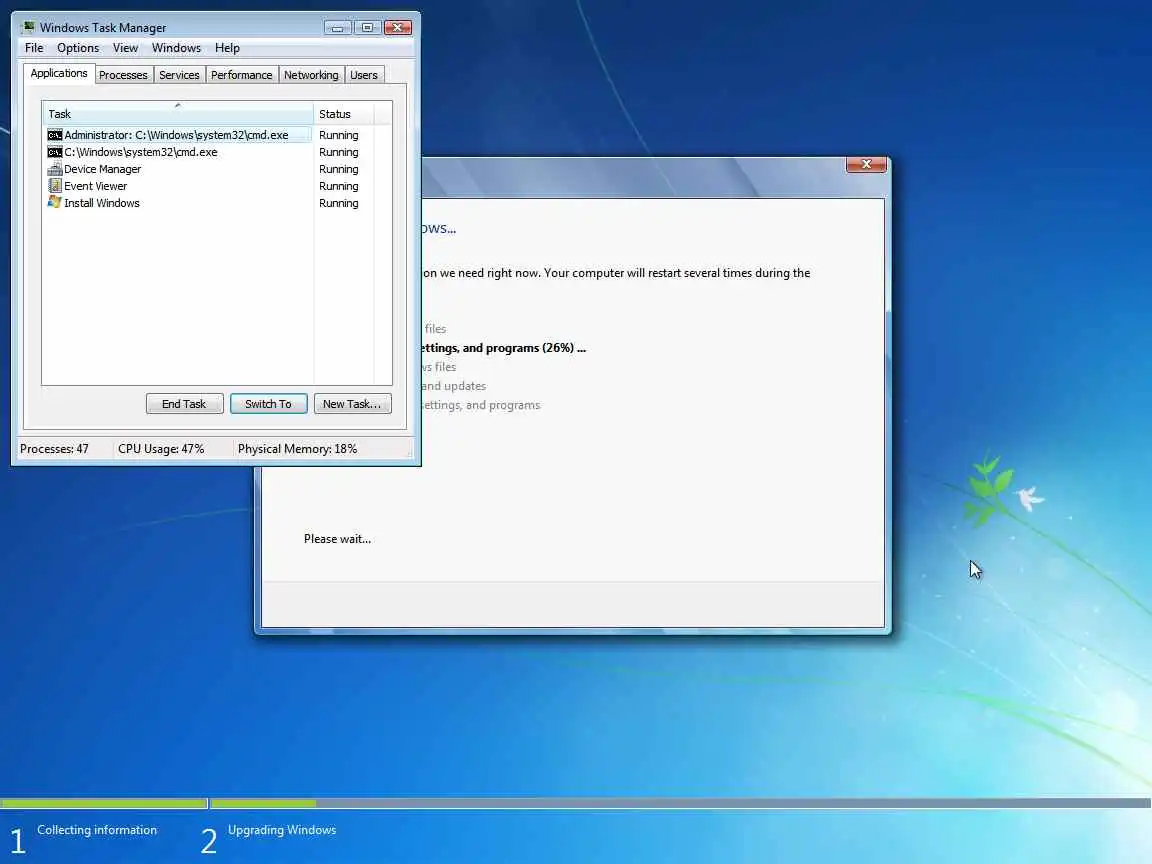Switch to the Networking tab
Screen dimensions: 1152x864
click(312, 75)
